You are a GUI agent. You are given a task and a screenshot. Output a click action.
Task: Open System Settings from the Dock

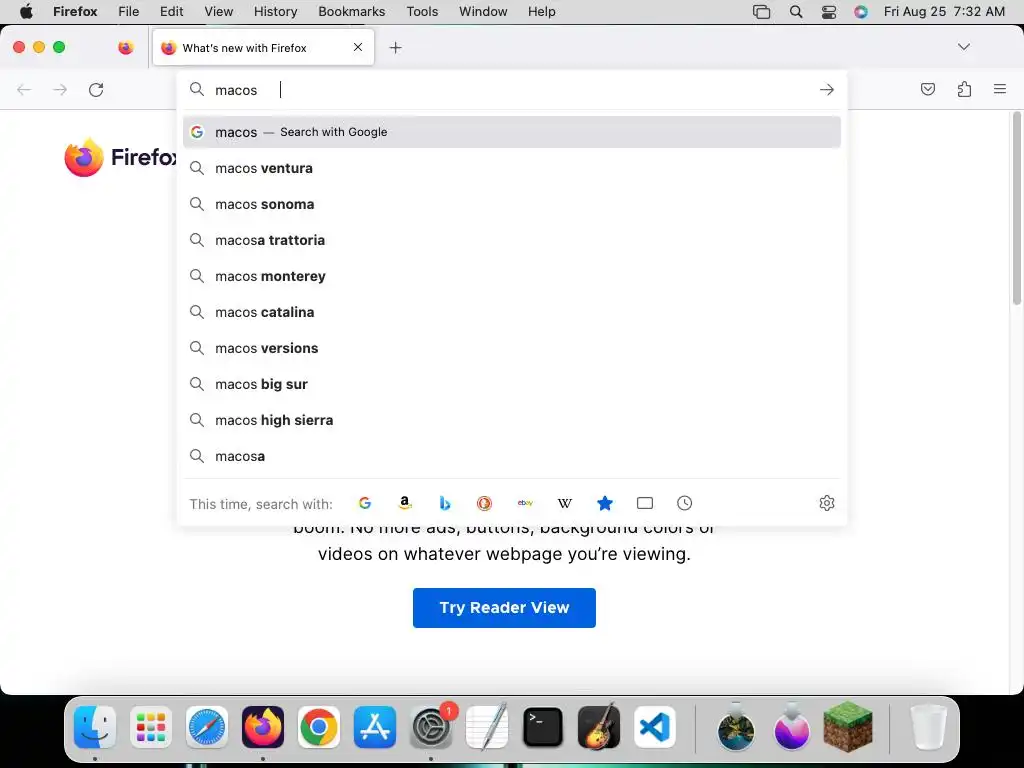pos(431,727)
